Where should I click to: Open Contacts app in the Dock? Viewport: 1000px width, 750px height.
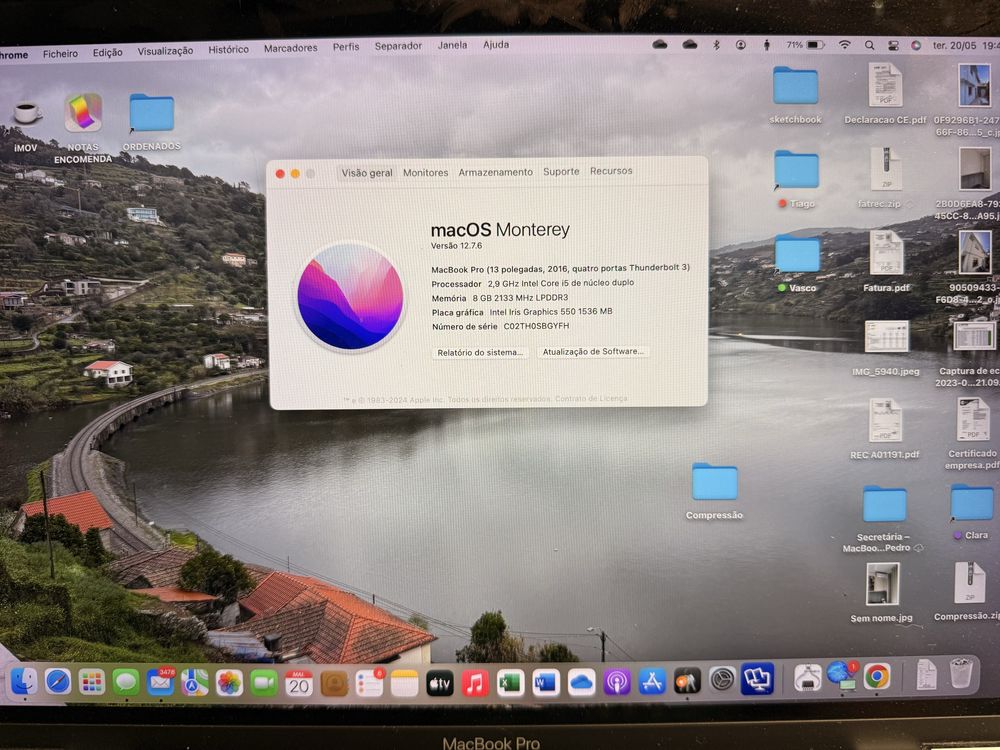tap(334, 684)
